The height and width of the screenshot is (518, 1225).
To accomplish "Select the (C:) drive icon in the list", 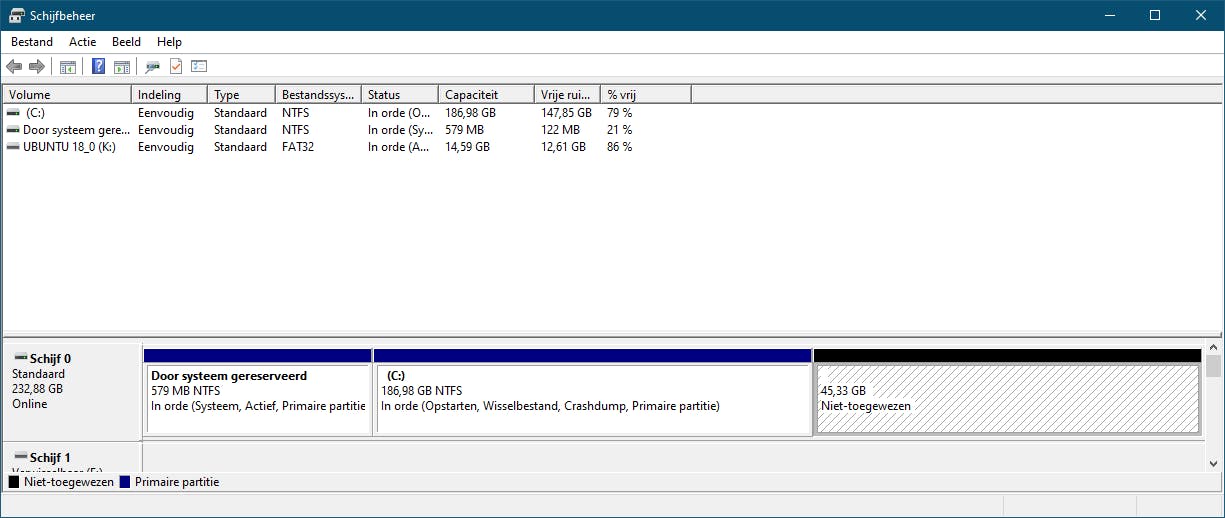I will point(13,113).
